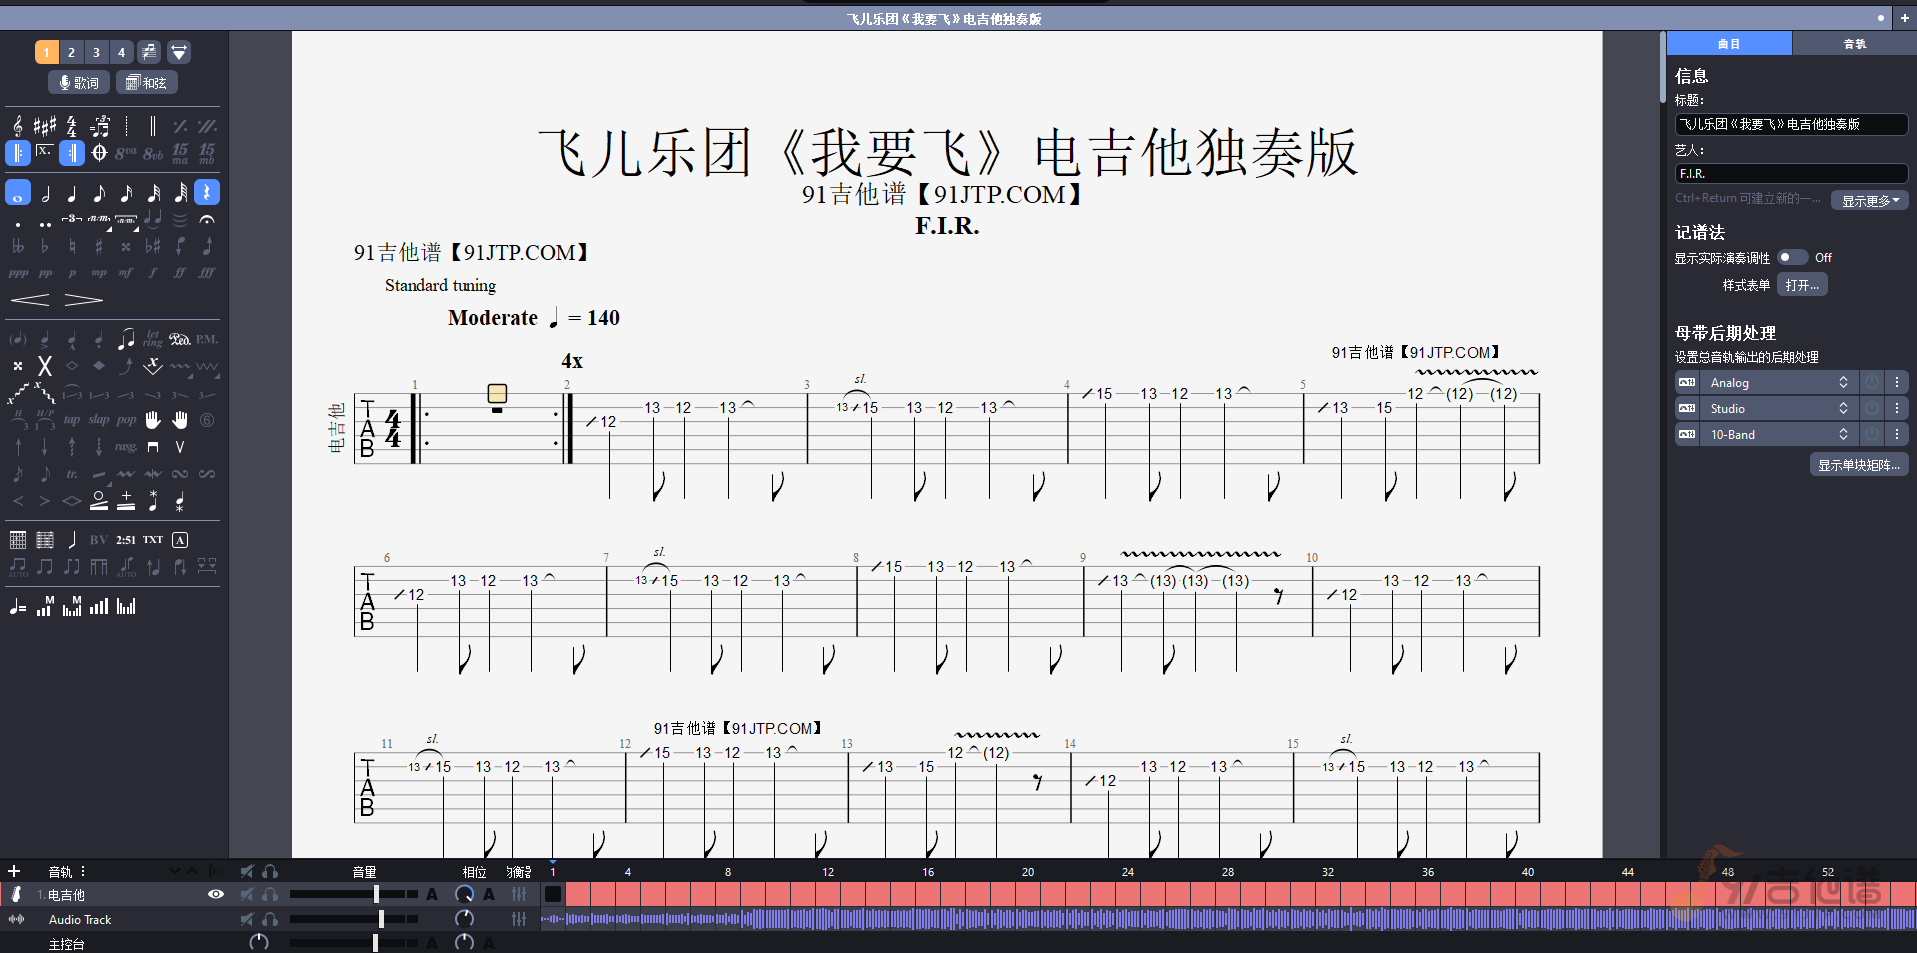Toggle concert pitch display switch
Image resolution: width=1917 pixels, height=953 pixels.
(1792, 257)
